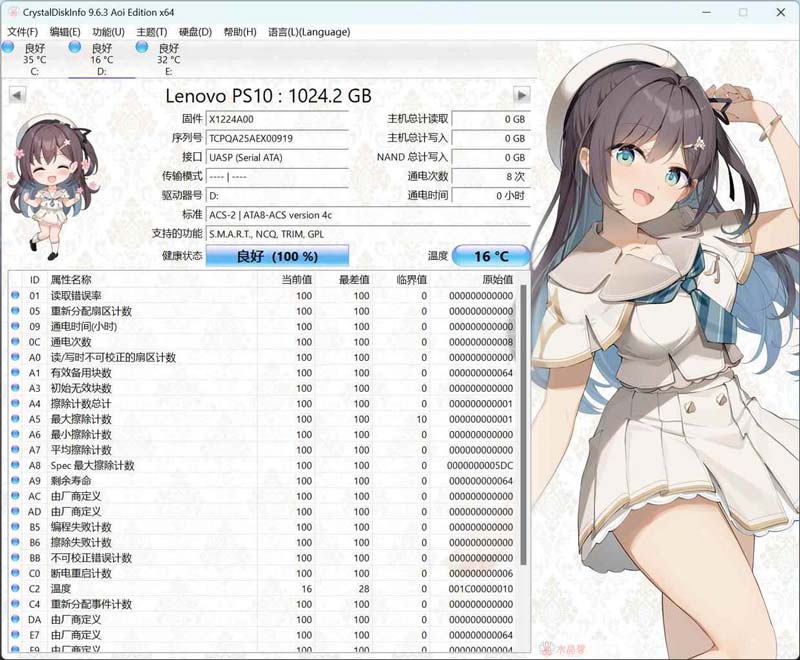Screen dimensions: 800x660
Task: Open the 主题(T) menu
Action: pyautogui.click(x=152, y=32)
